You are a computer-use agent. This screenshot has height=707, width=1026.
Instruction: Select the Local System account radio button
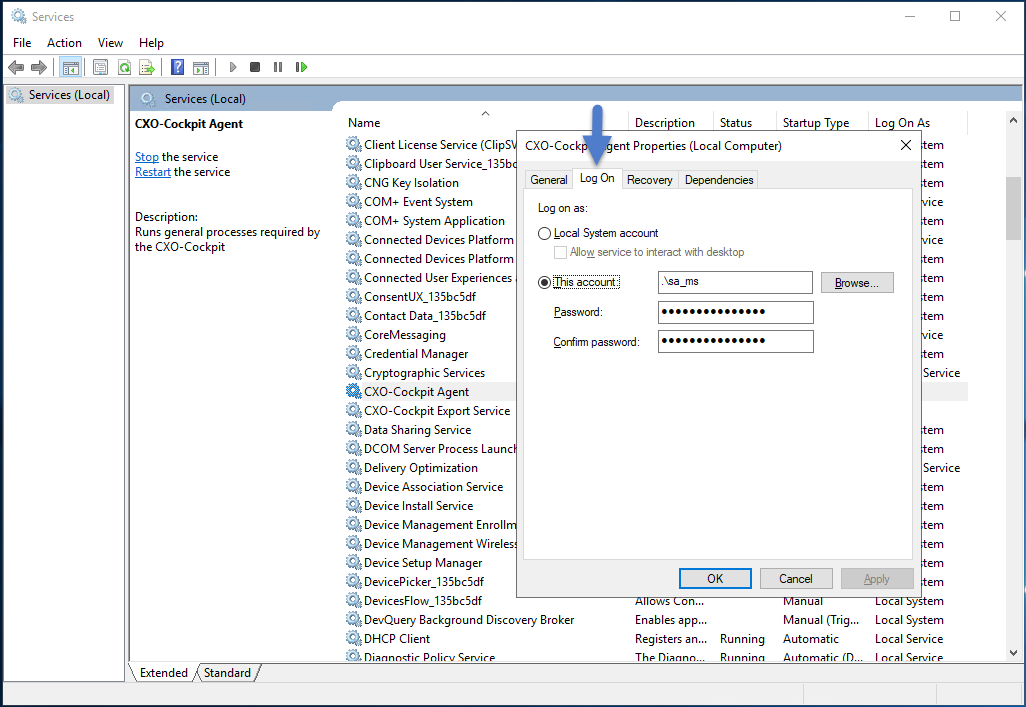[544, 233]
